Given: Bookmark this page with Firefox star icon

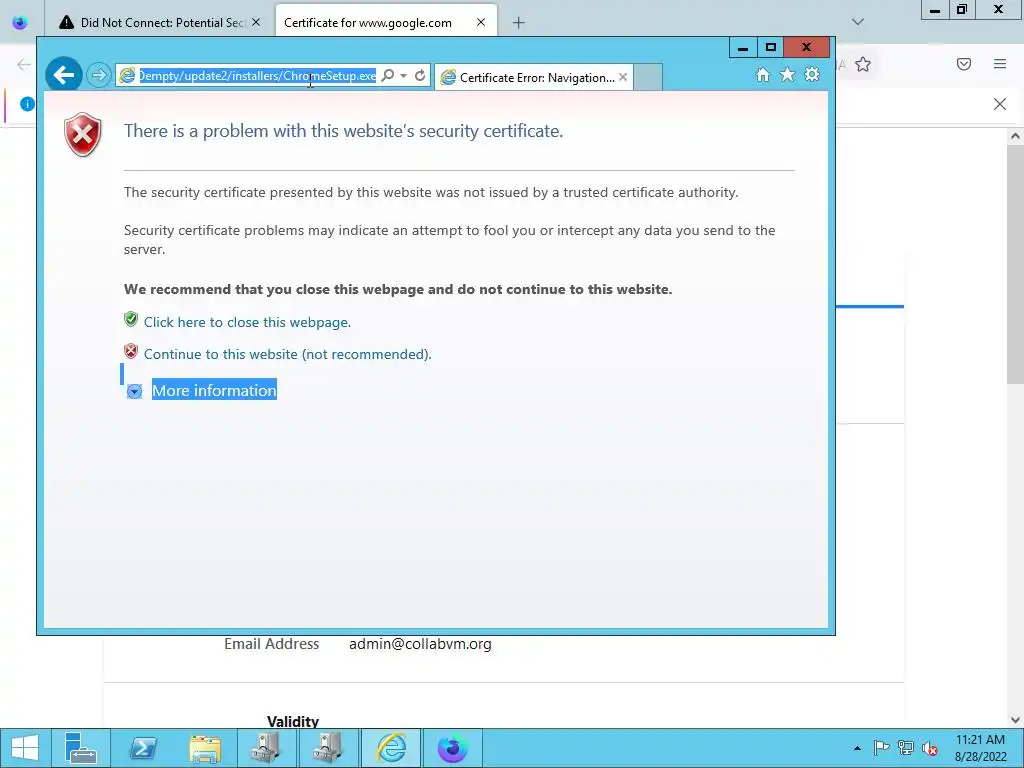Looking at the screenshot, I should click(863, 64).
